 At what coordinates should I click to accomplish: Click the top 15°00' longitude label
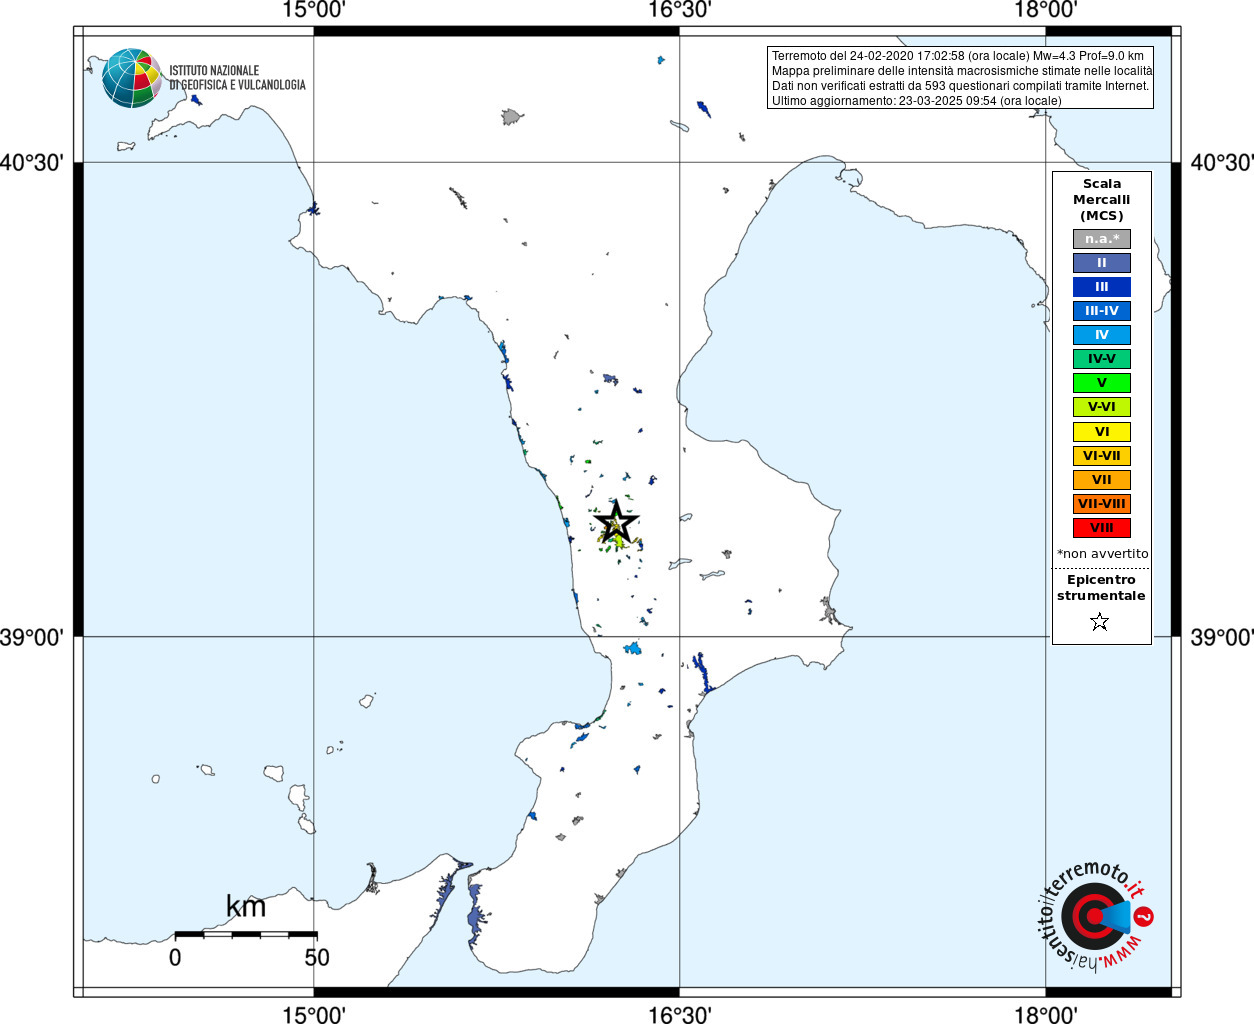point(314,10)
